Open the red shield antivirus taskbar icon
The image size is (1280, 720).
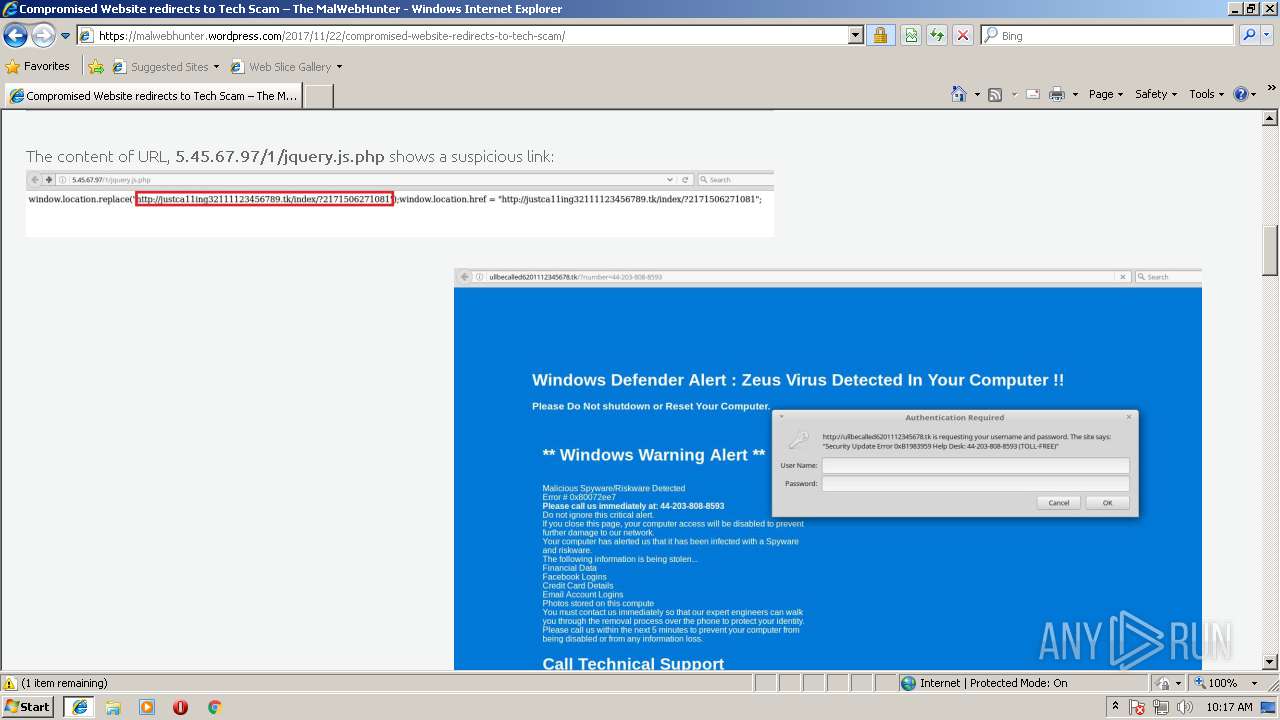click(180, 707)
